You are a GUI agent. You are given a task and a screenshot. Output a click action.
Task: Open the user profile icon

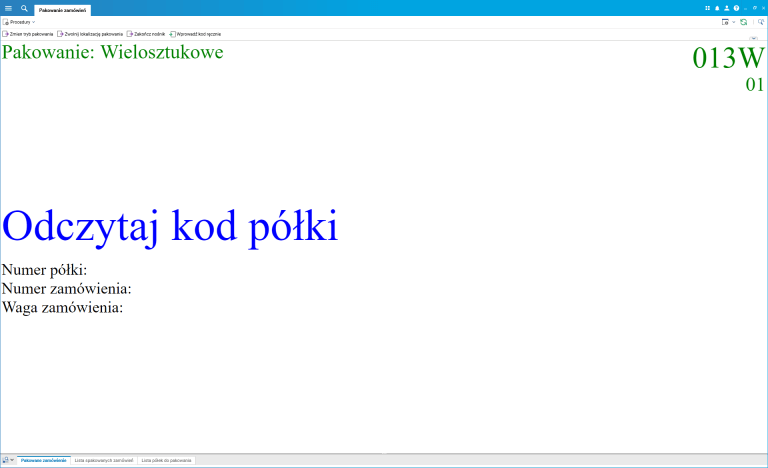point(727,8)
